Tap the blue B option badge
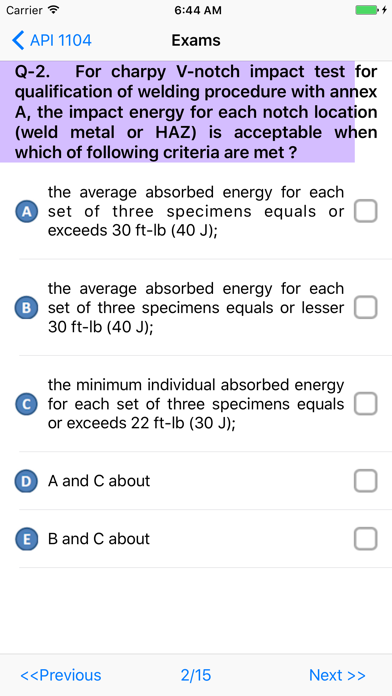This screenshot has height=696, width=392. point(26,308)
